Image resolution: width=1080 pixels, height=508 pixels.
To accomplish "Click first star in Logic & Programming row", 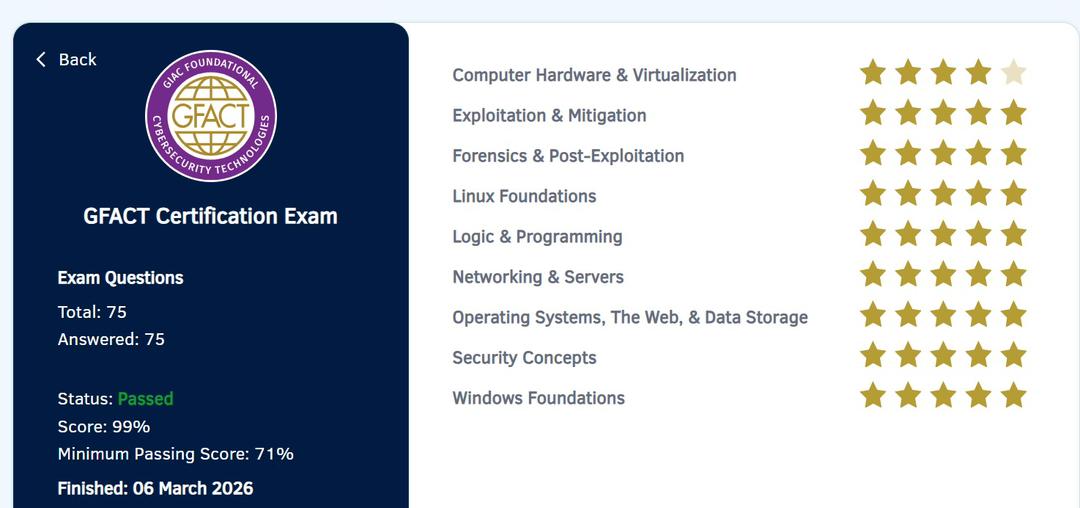I will [x=873, y=234].
